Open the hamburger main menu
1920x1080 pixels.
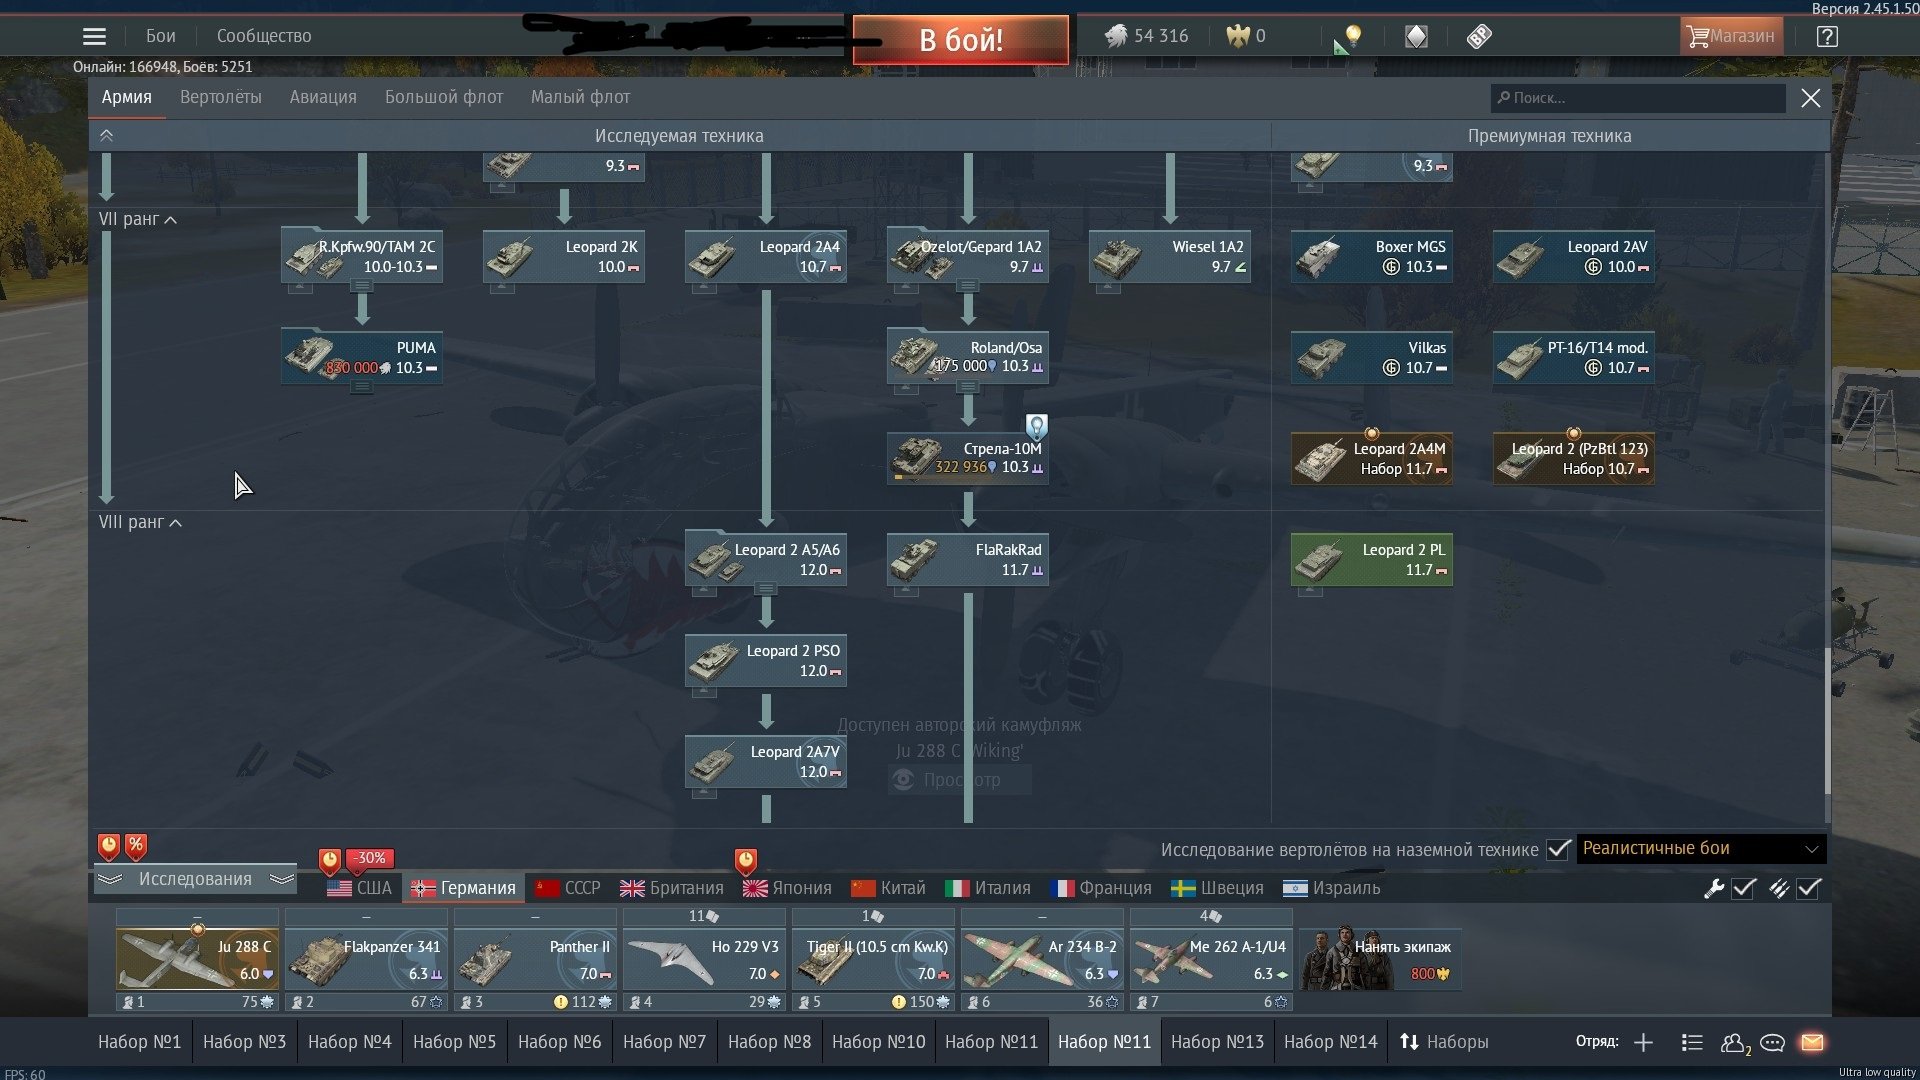[x=94, y=36]
